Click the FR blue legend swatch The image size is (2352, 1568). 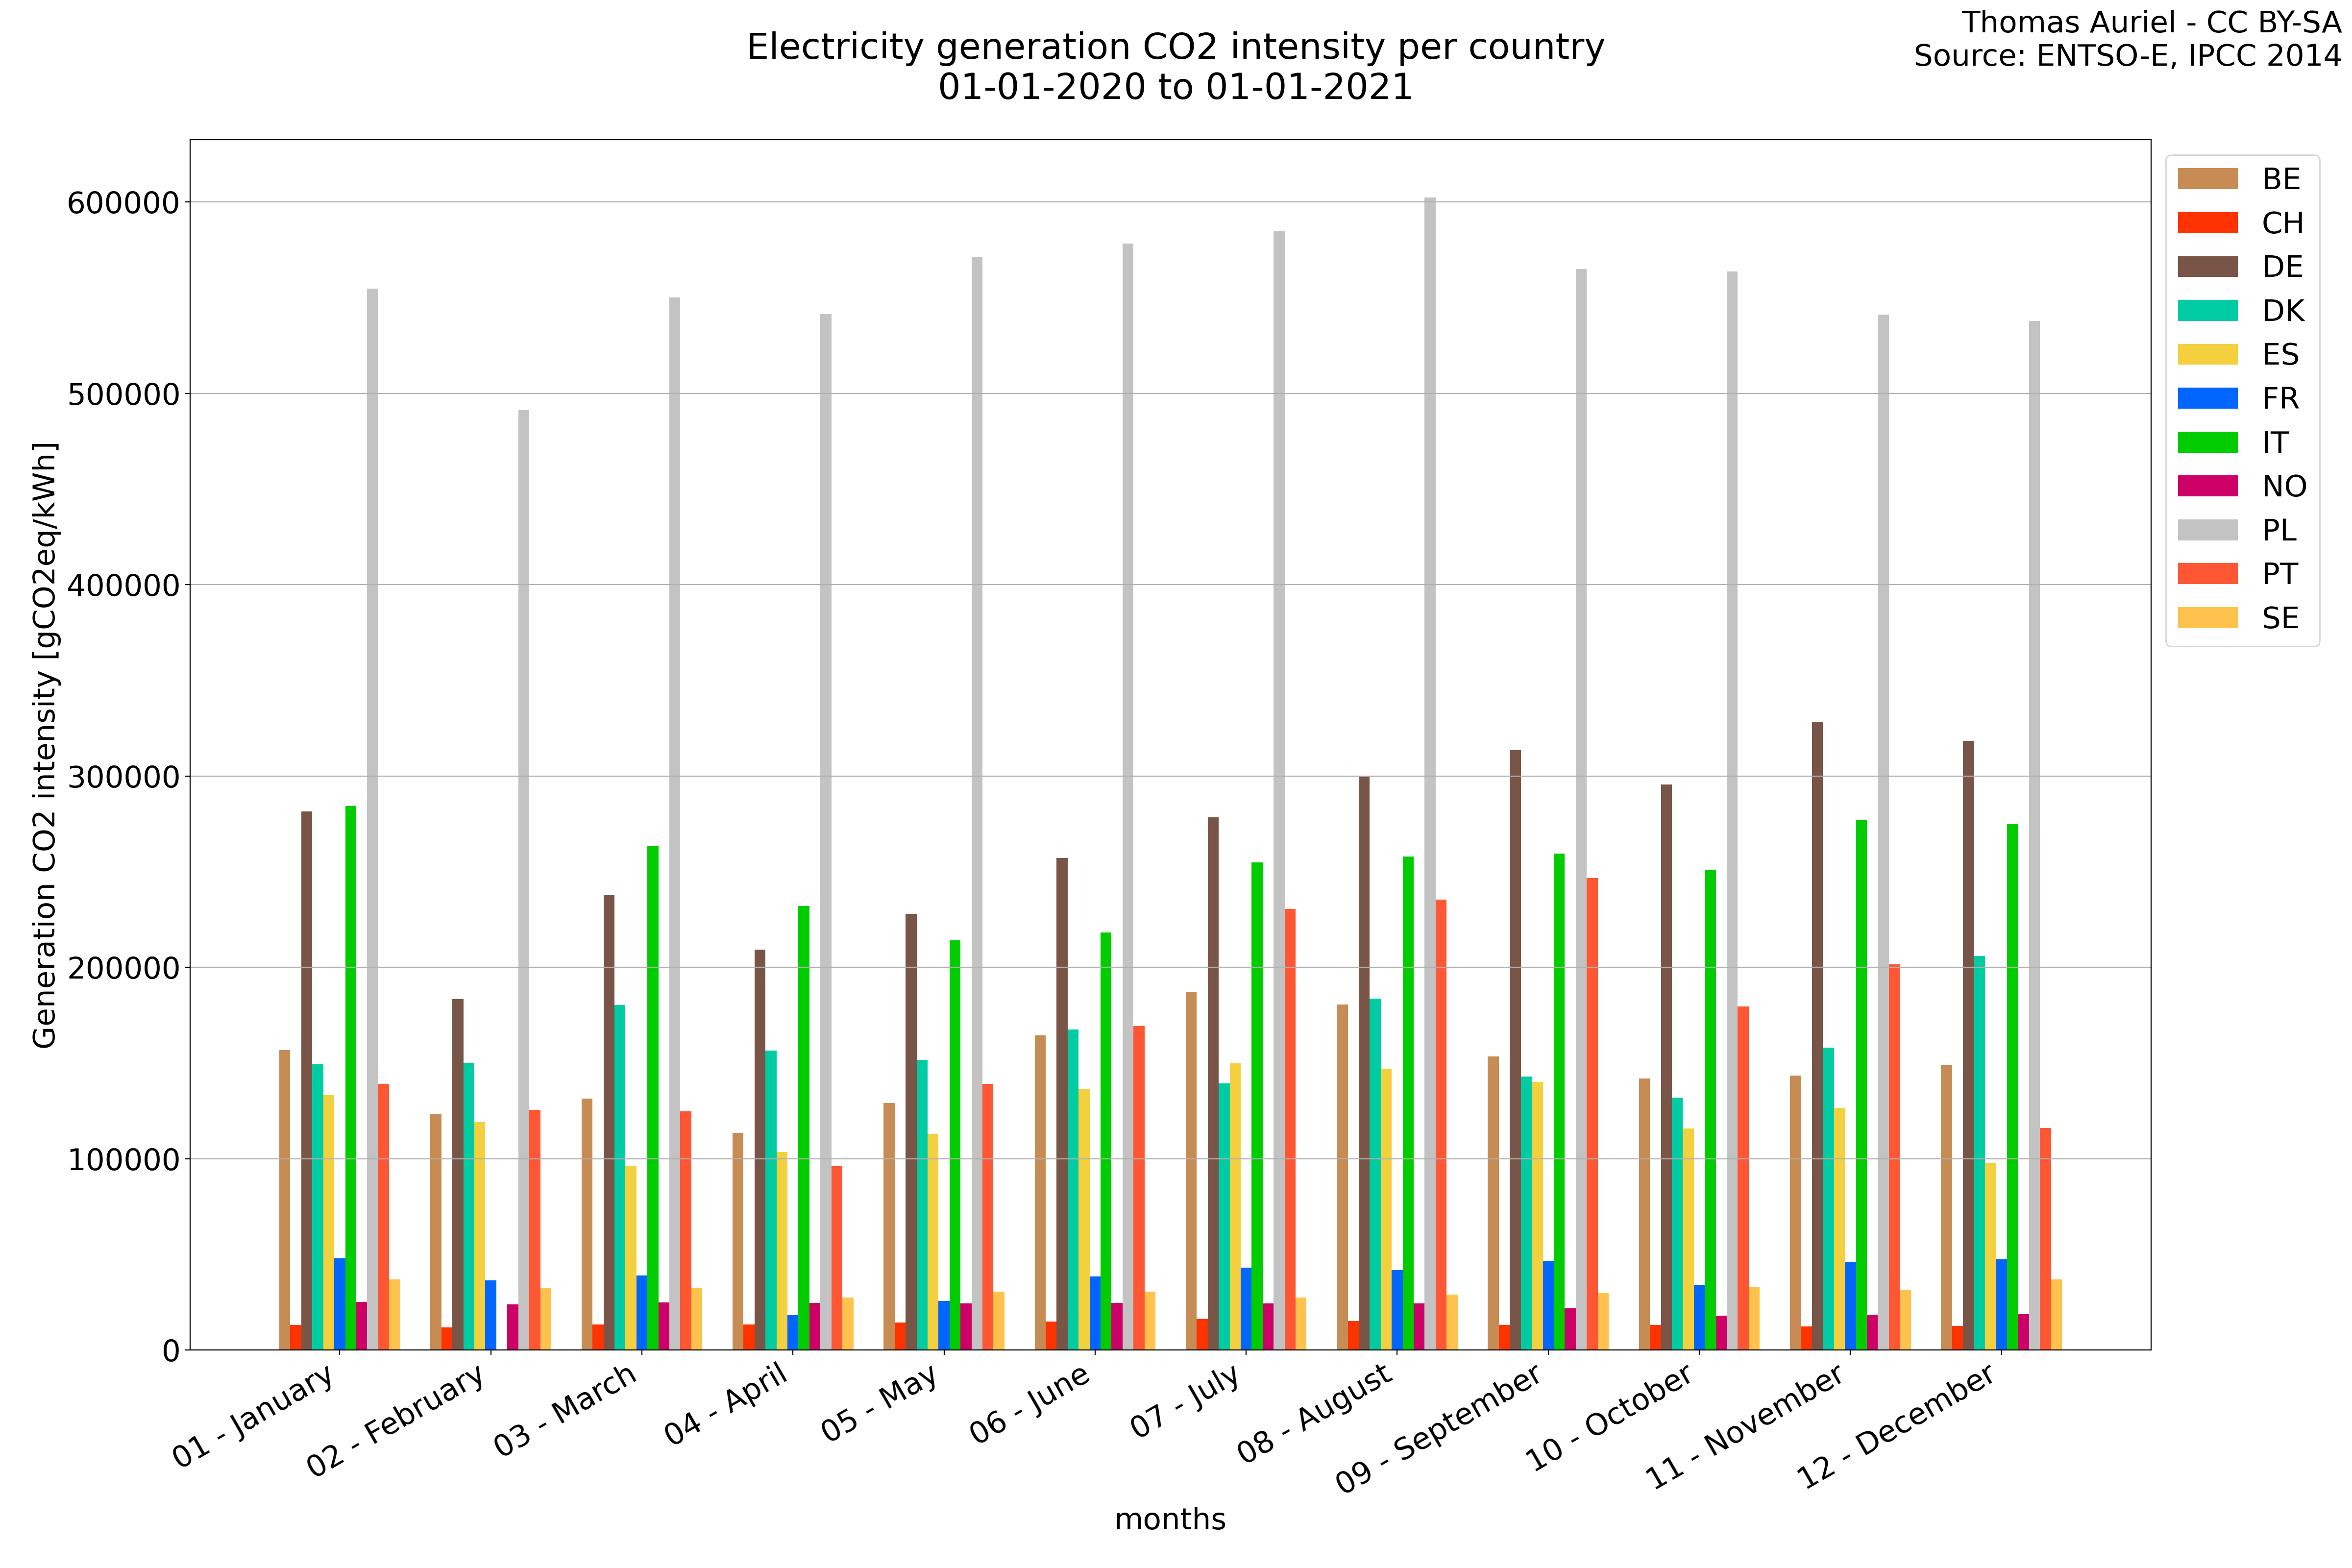point(2207,398)
